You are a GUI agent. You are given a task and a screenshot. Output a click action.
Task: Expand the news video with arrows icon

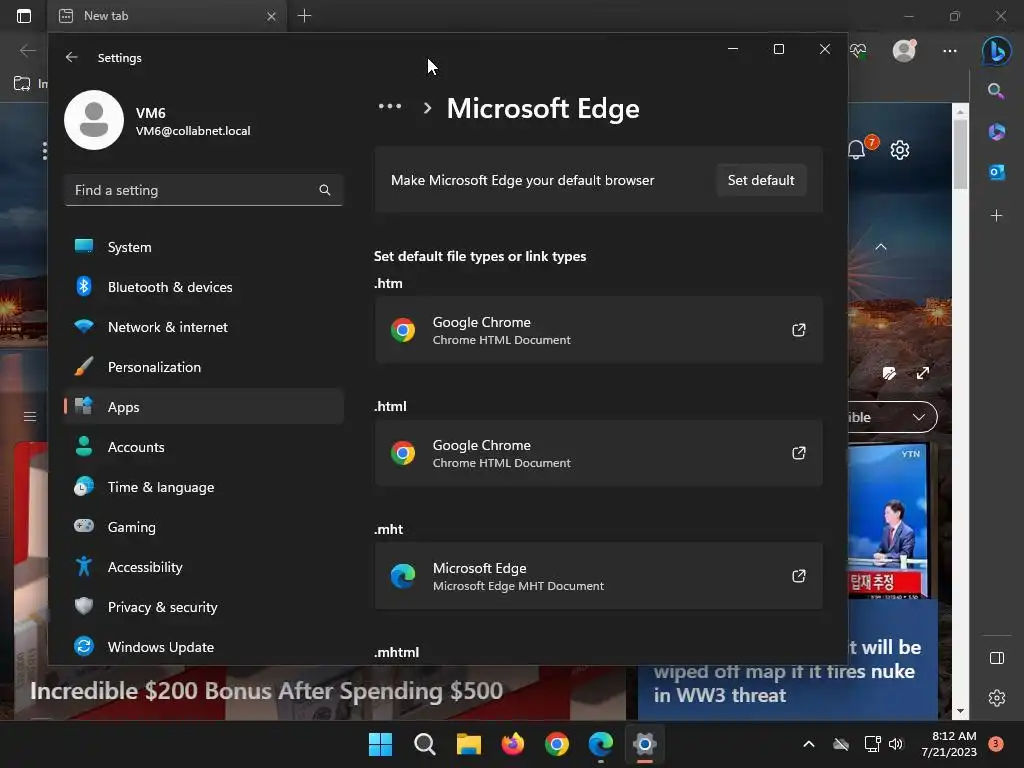click(923, 373)
